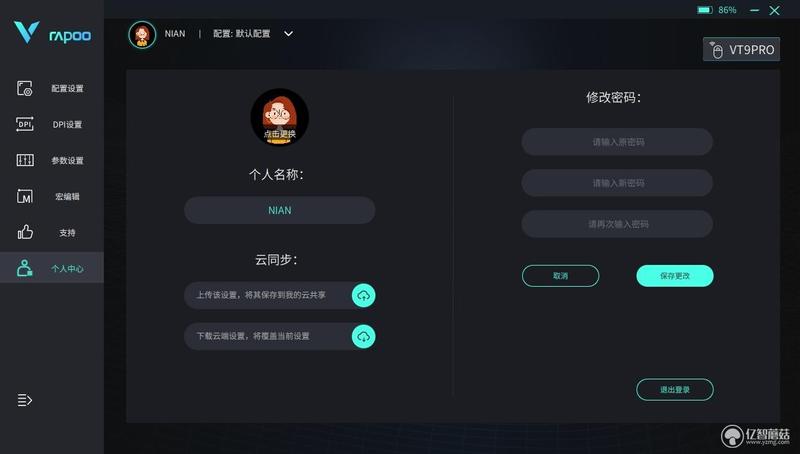This screenshot has width=800, height=454.
Task: Click the cloud upload icon button
Action: pyautogui.click(x=363, y=295)
